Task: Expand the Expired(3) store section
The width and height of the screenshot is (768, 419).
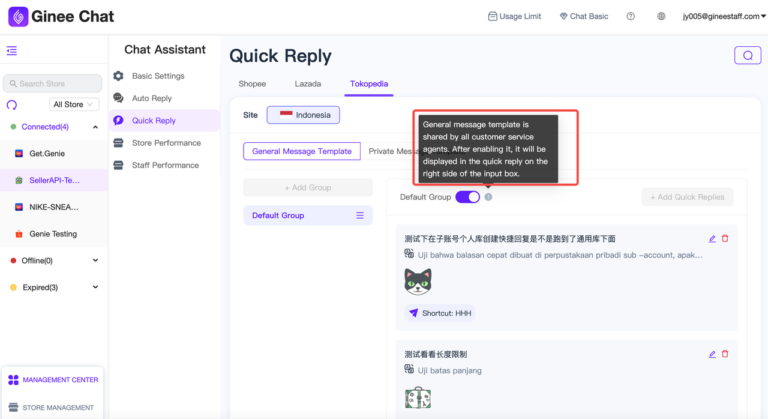Action: coord(95,287)
